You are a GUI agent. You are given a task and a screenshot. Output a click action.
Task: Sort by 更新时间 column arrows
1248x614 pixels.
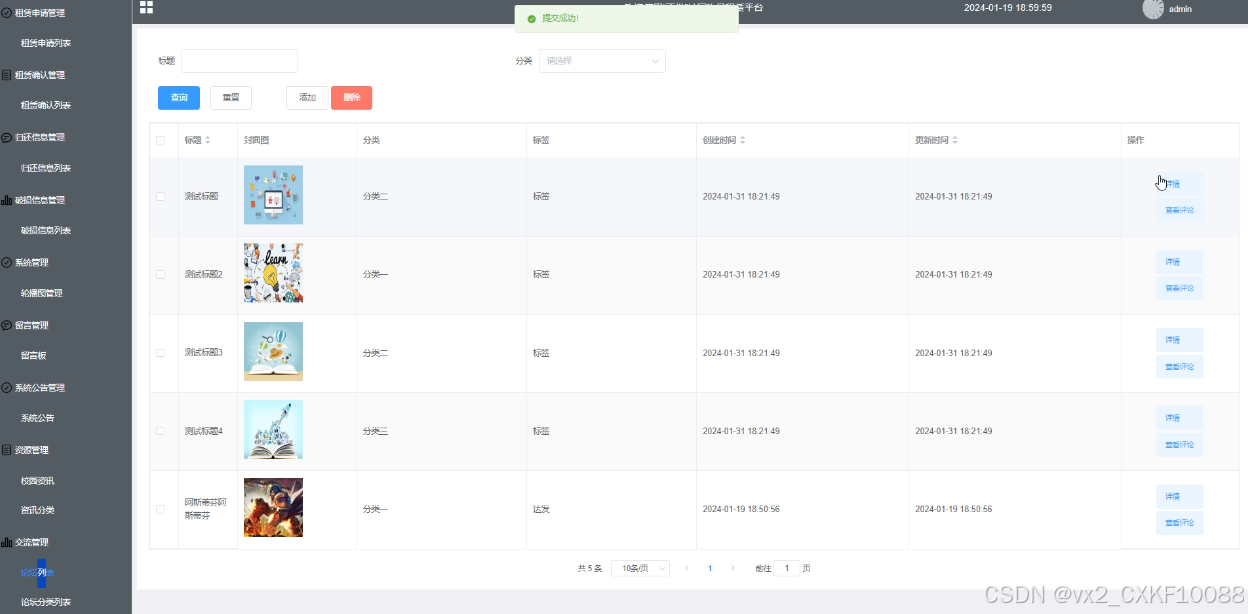955,140
